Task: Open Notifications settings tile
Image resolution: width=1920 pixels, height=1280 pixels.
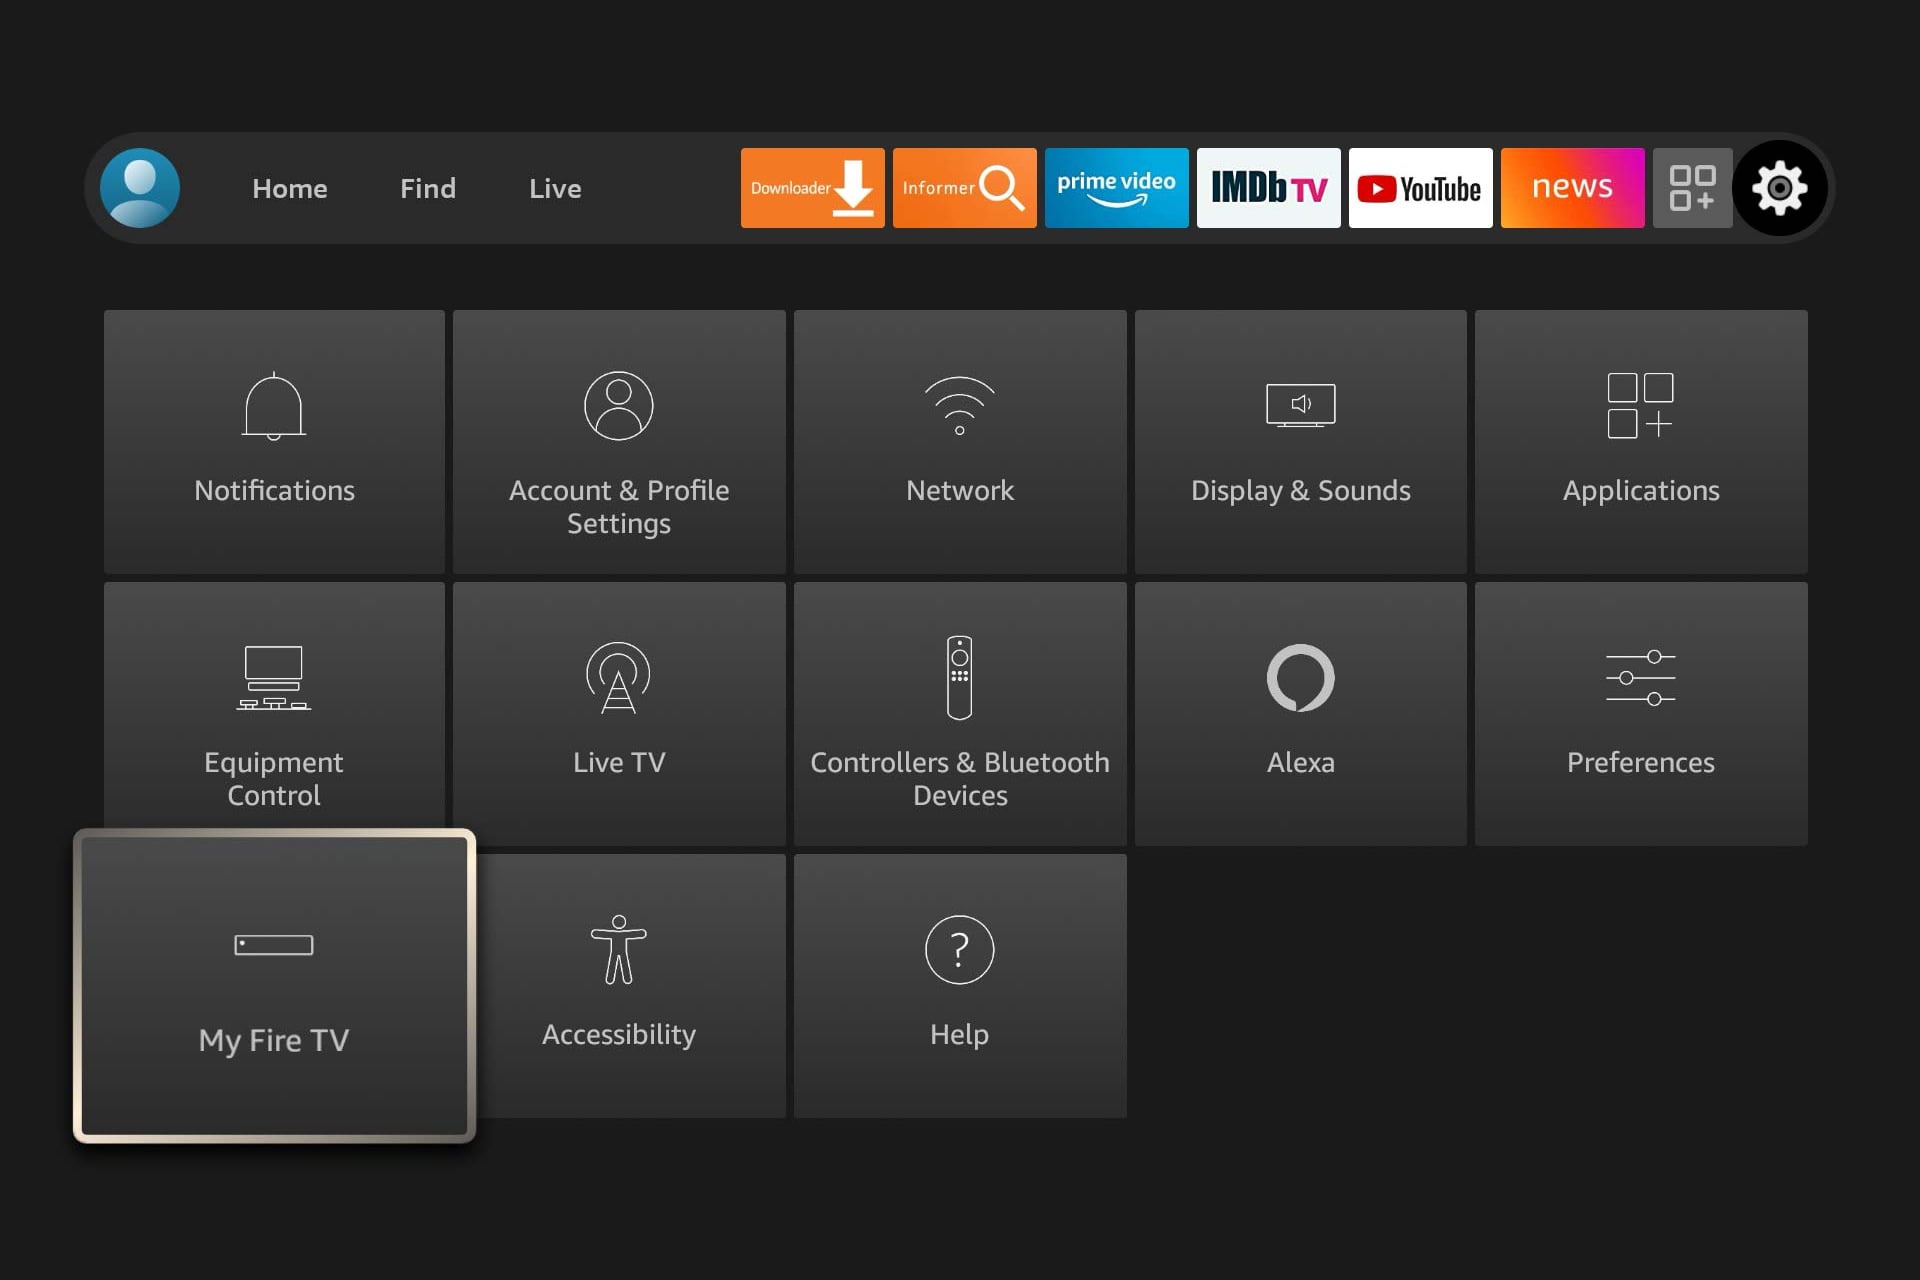Action: click(274, 441)
